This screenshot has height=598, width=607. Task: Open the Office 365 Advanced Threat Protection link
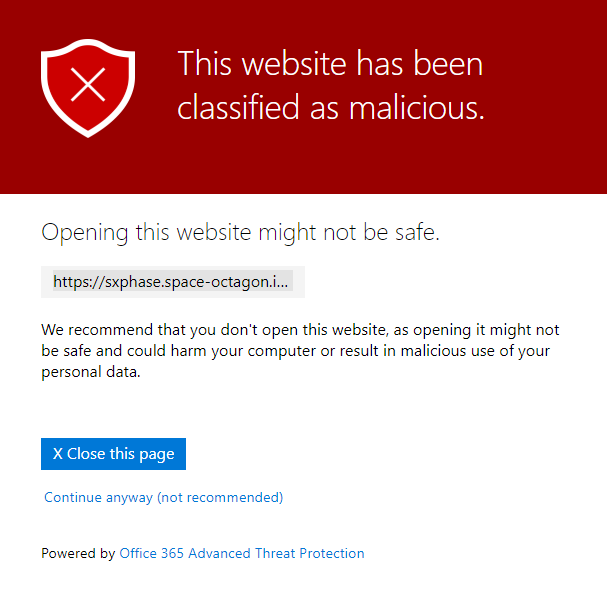click(x=241, y=553)
